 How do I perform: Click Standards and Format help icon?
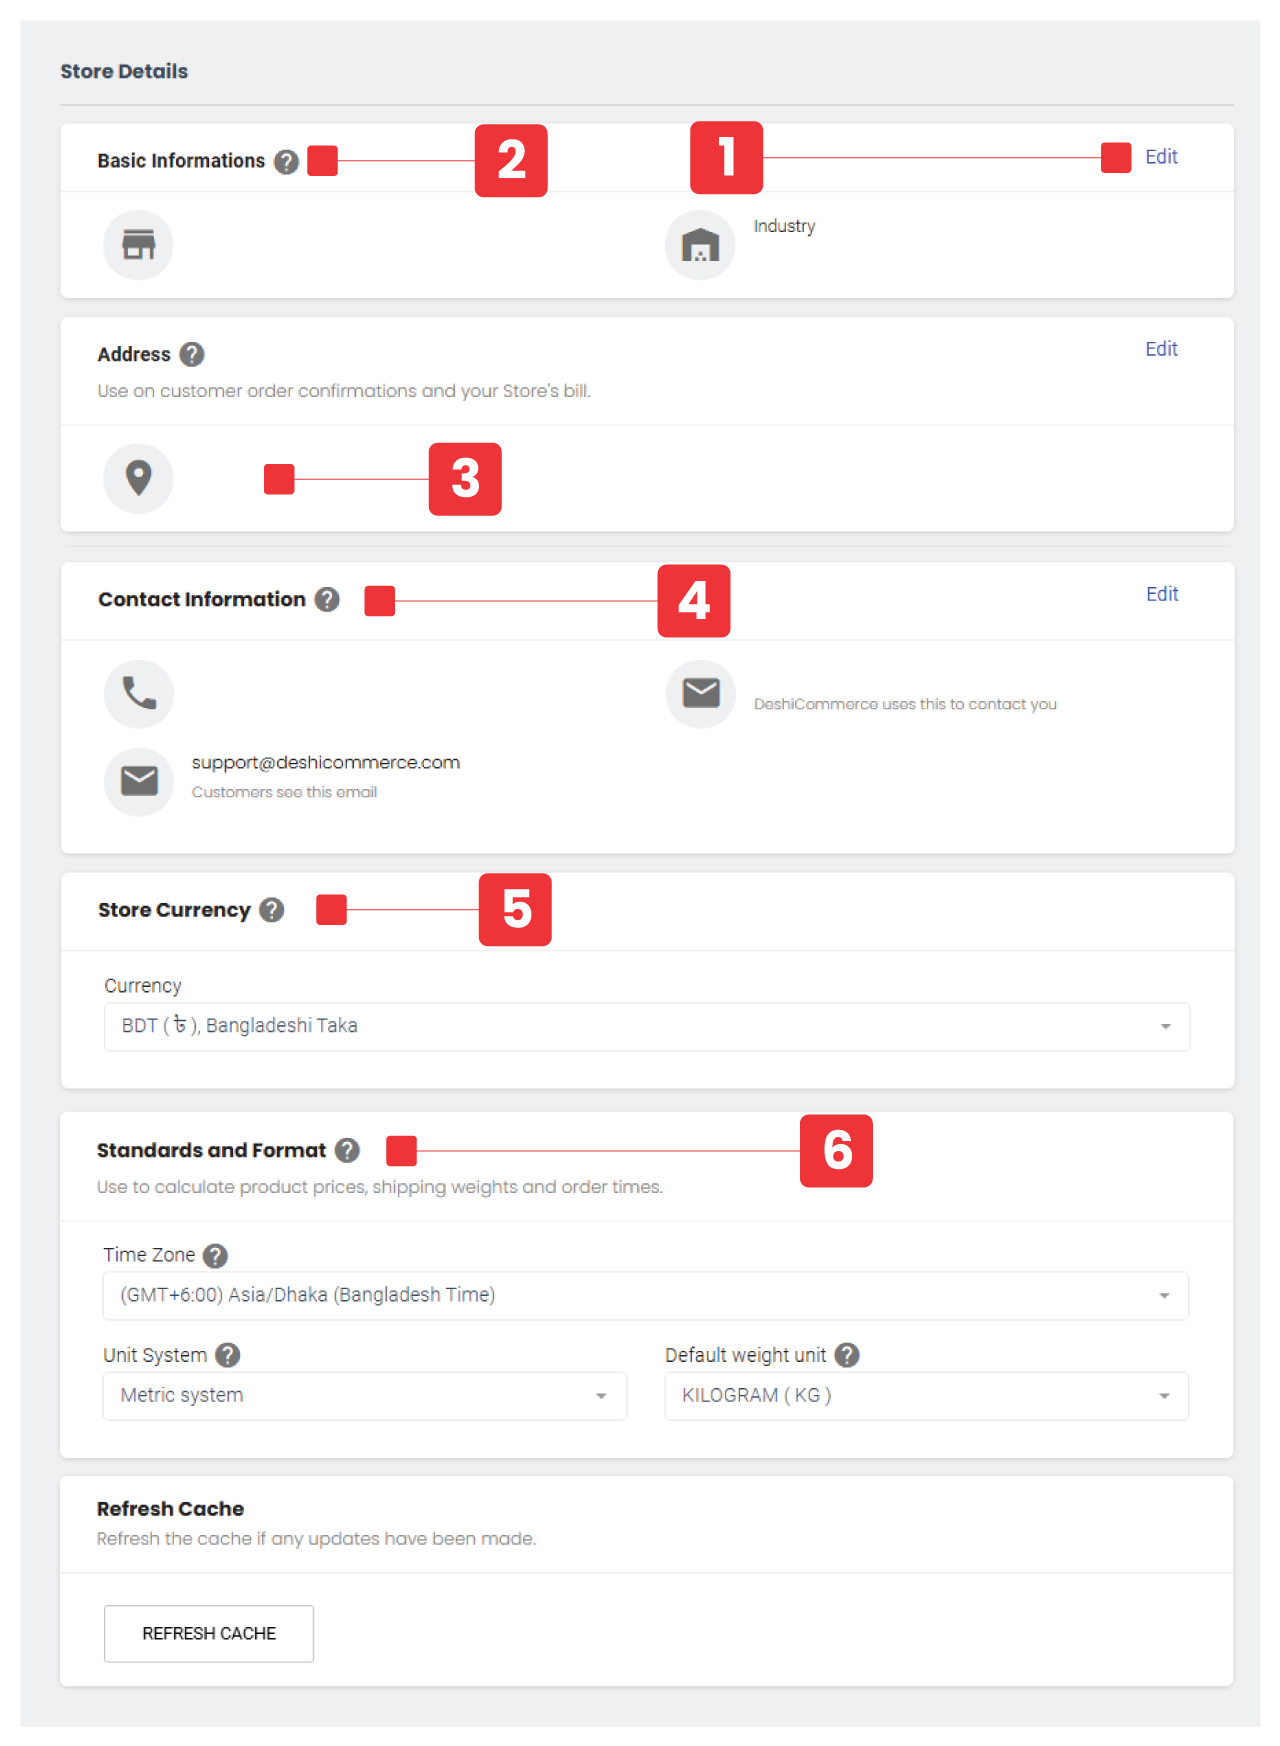[347, 1150]
